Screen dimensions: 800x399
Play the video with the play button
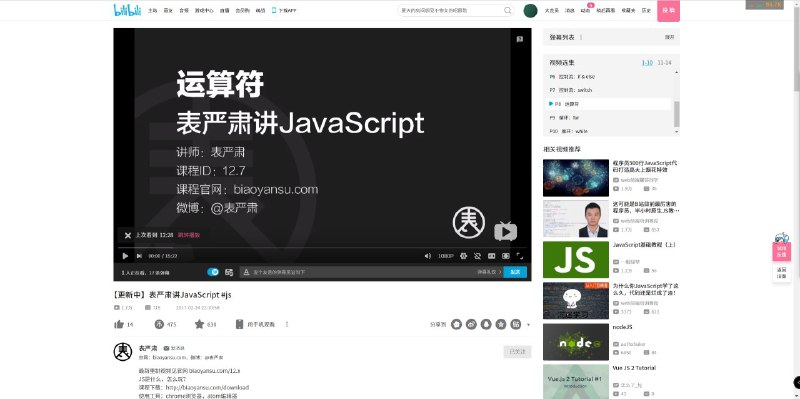click(125, 256)
